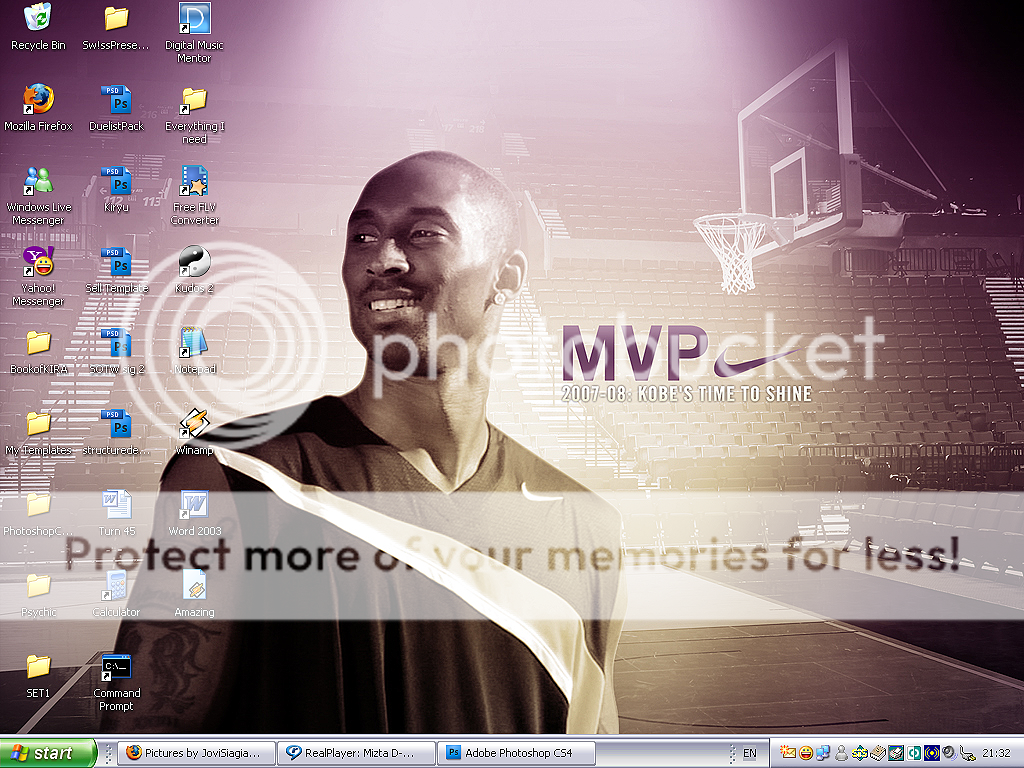This screenshot has width=1024, height=768.
Task: Open the EN language bar selector
Action: pos(749,753)
